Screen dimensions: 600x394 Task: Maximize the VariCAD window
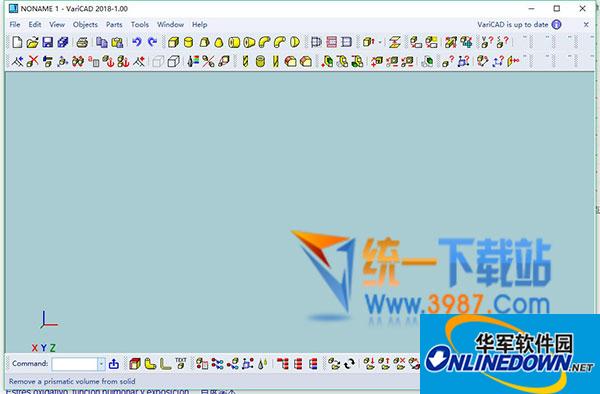coord(557,8)
